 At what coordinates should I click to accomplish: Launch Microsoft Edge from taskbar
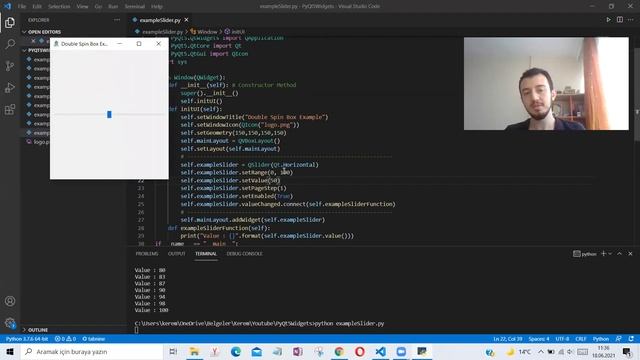pyautogui.click(x=236, y=351)
